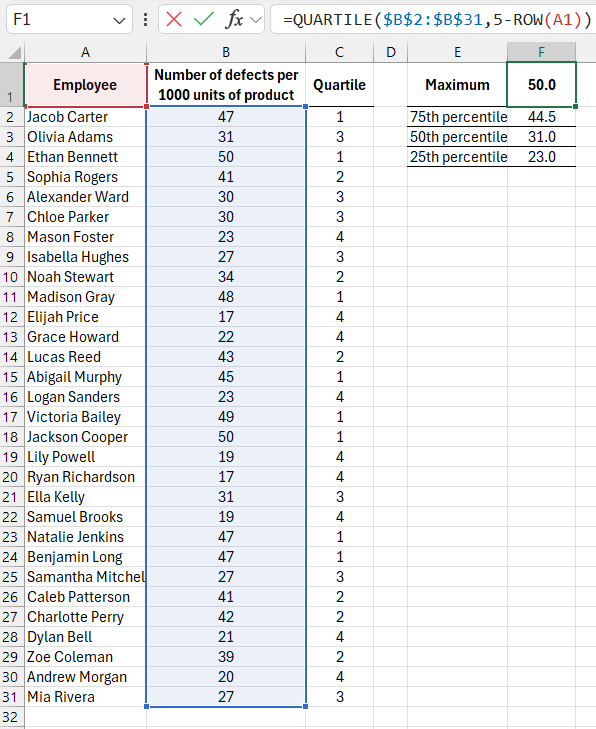The height and width of the screenshot is (729, 596).
Task: Select the Sophia Rogers cell
Action: coord(85,177)
